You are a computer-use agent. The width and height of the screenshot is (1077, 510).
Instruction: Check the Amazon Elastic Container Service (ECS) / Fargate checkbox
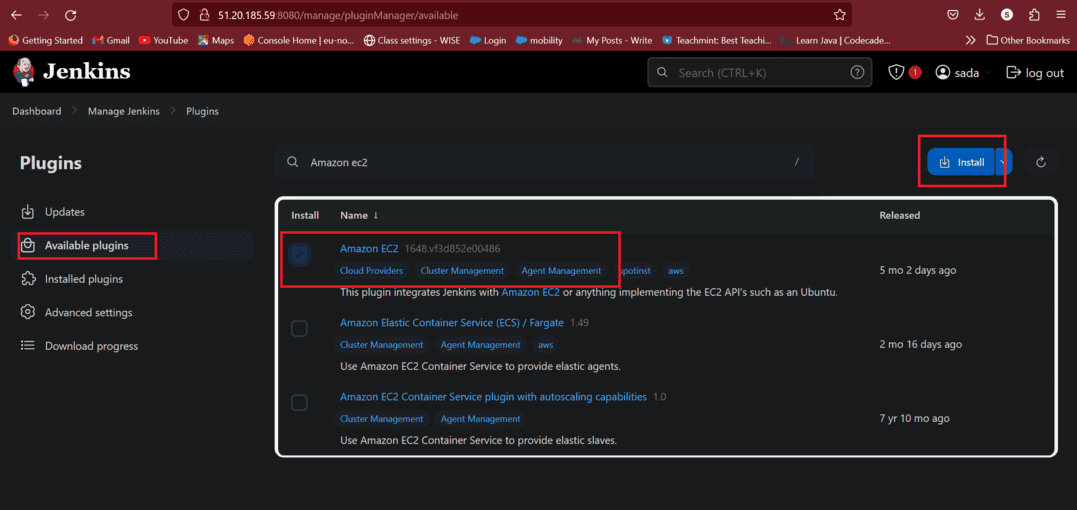pyautogui.click(x=299, y=329)
